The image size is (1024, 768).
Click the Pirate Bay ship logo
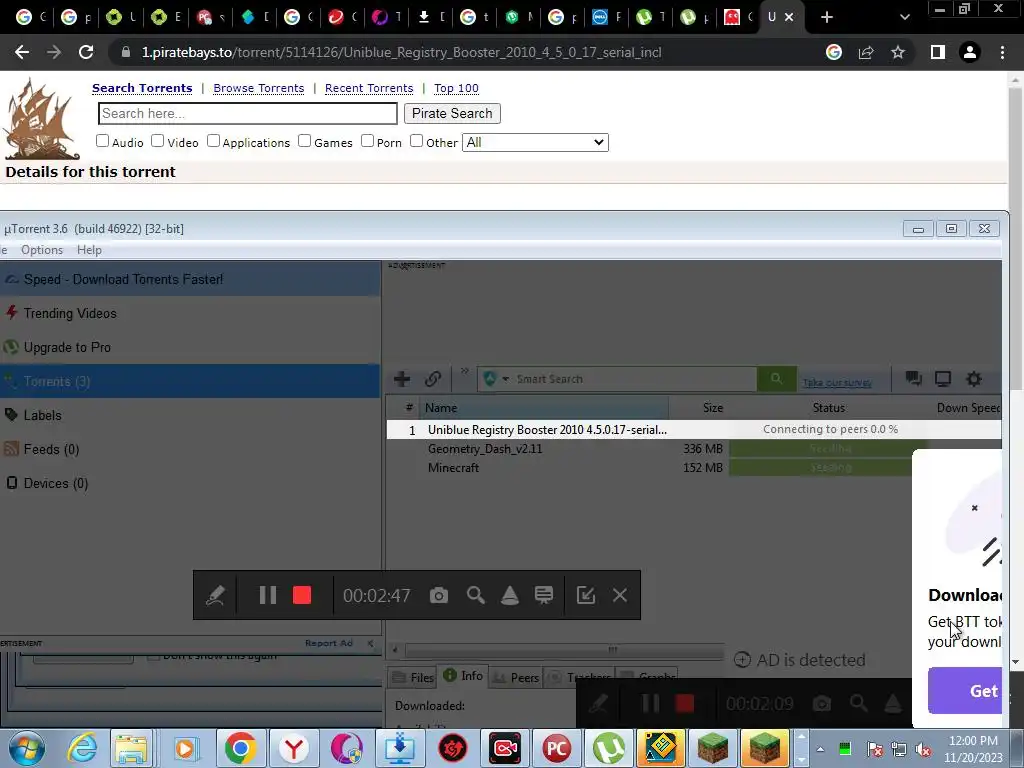tap(41, 118)
